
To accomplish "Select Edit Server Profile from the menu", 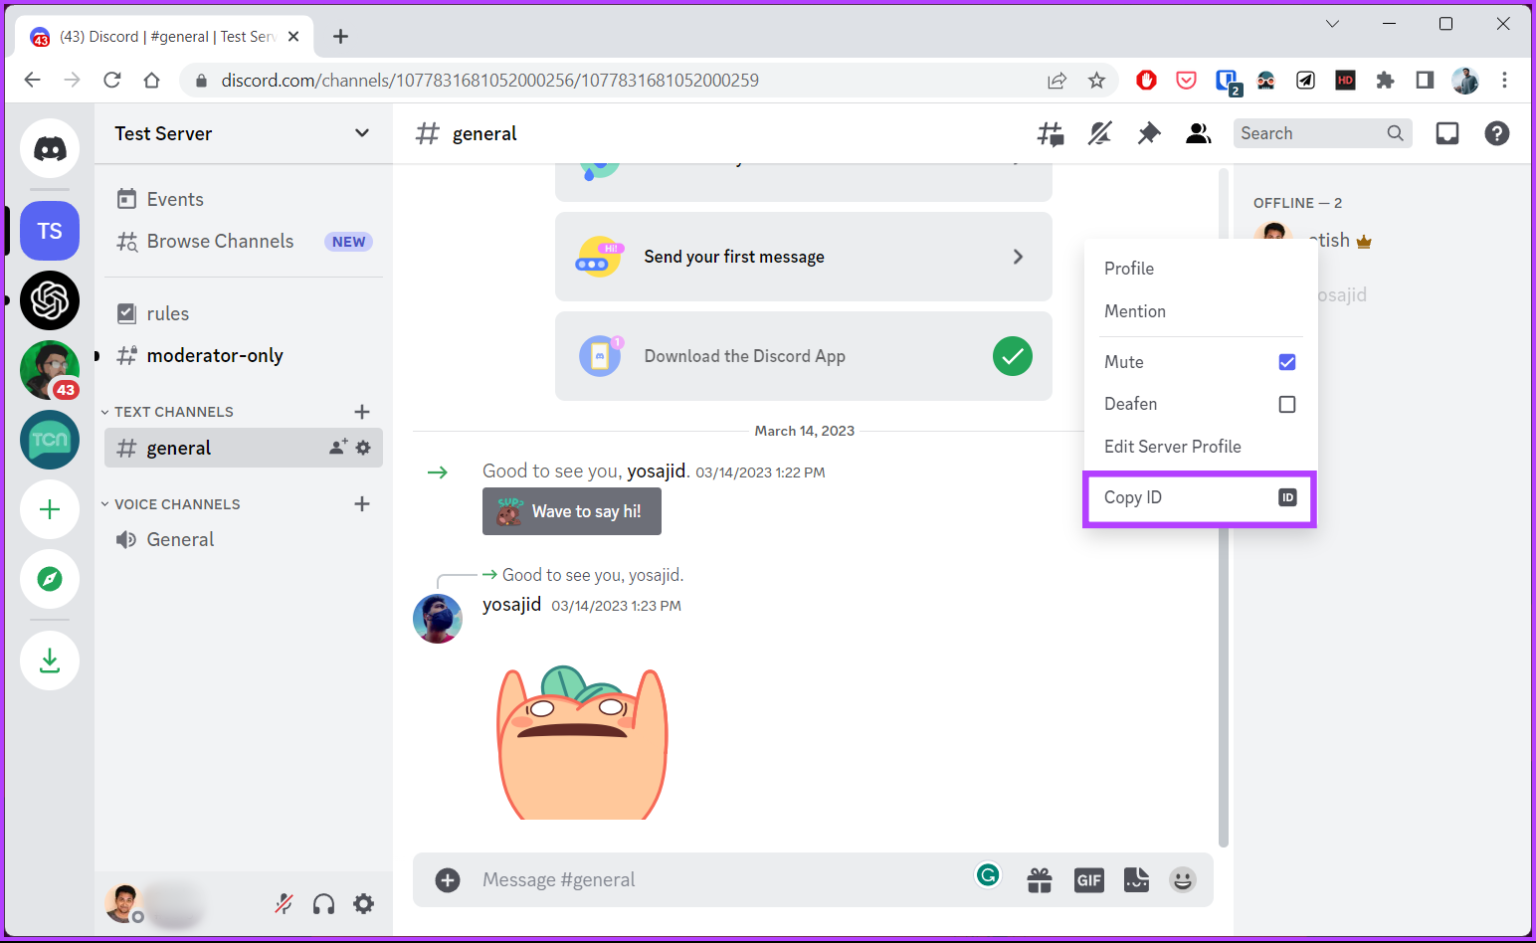I will click(1172, 446).
